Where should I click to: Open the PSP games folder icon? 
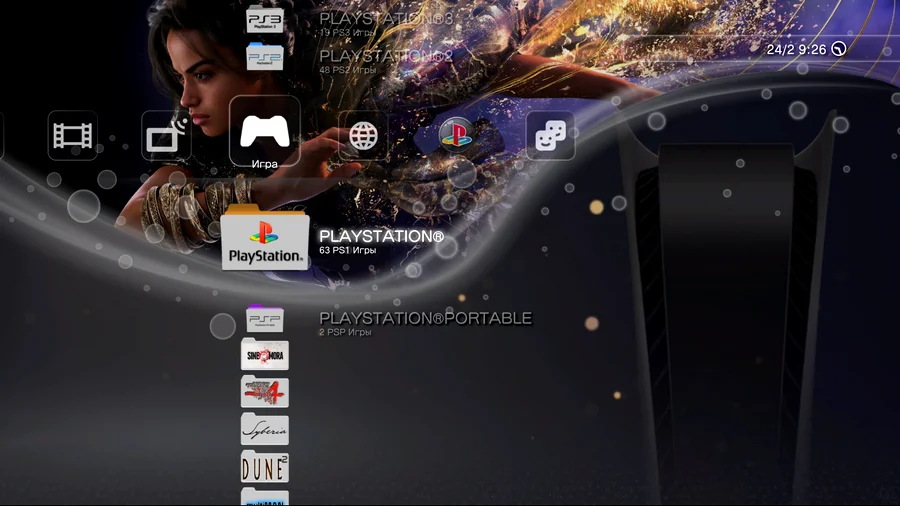tap(265, 320)
